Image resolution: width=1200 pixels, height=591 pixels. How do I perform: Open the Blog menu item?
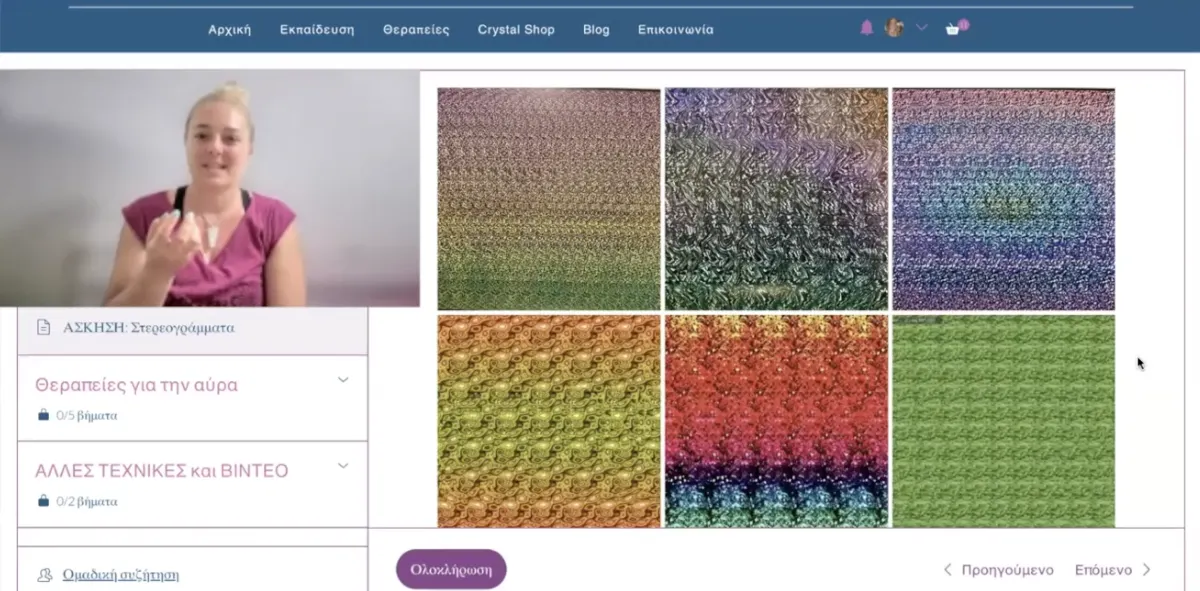[596, 29]
